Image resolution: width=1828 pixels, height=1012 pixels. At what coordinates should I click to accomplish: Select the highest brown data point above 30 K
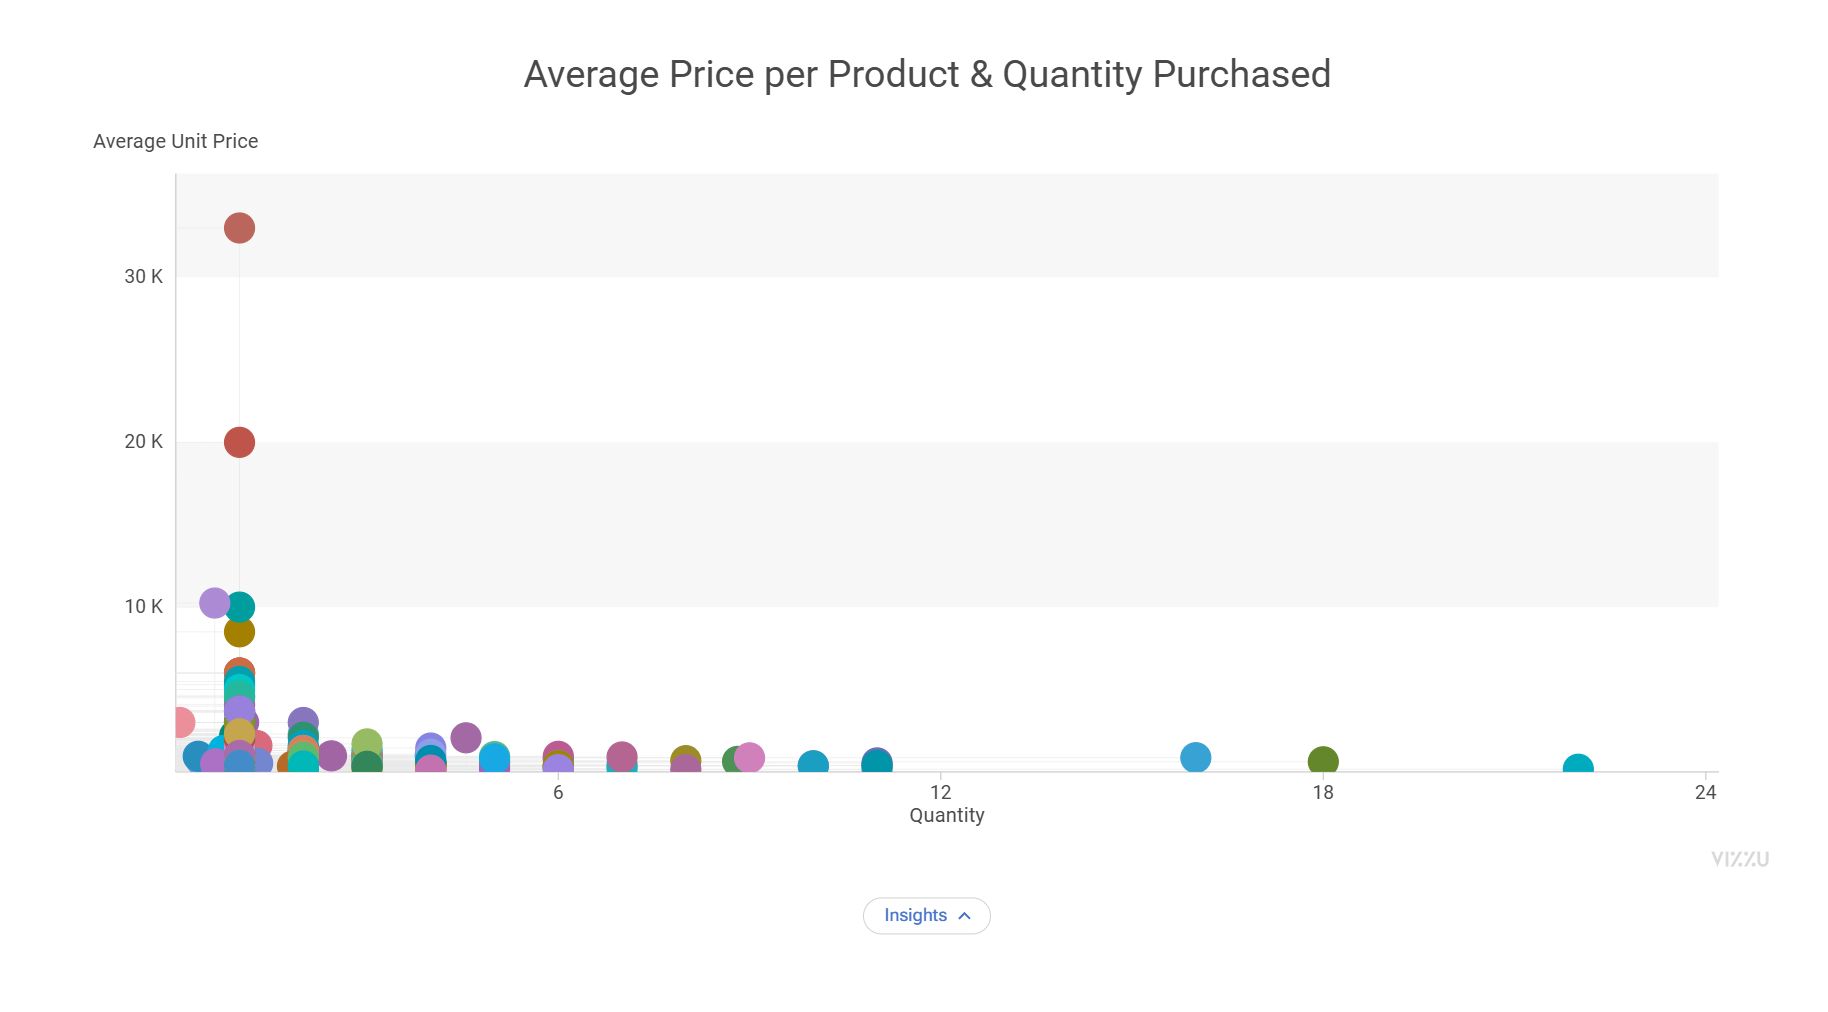coord(239,228)
